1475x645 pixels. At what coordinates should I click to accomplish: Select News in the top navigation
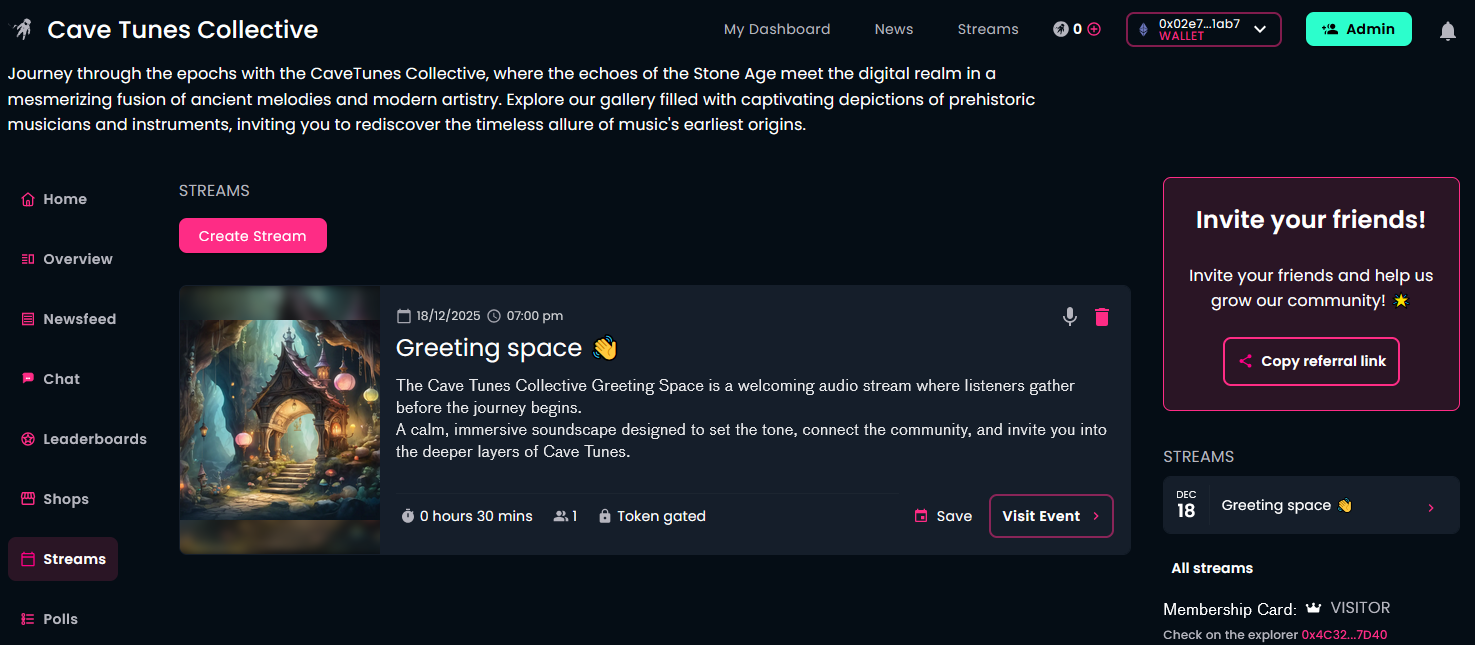coord(893,29)
